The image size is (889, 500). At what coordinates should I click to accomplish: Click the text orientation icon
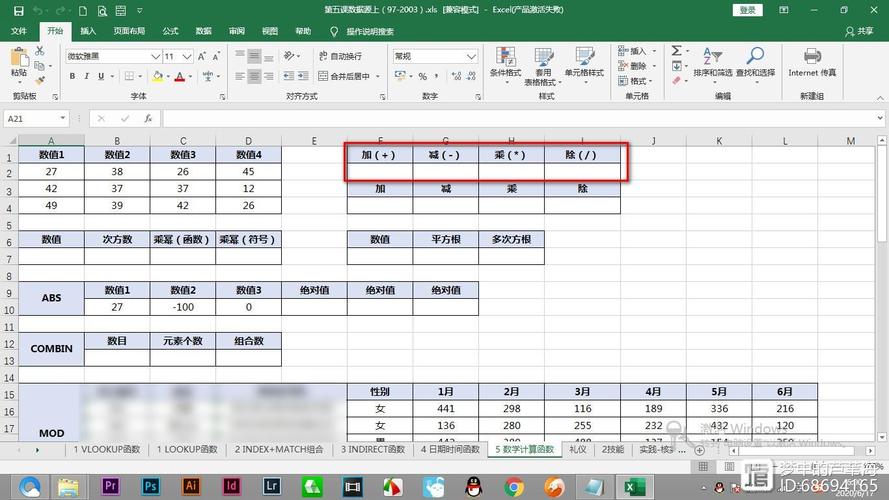pos(290,56)
